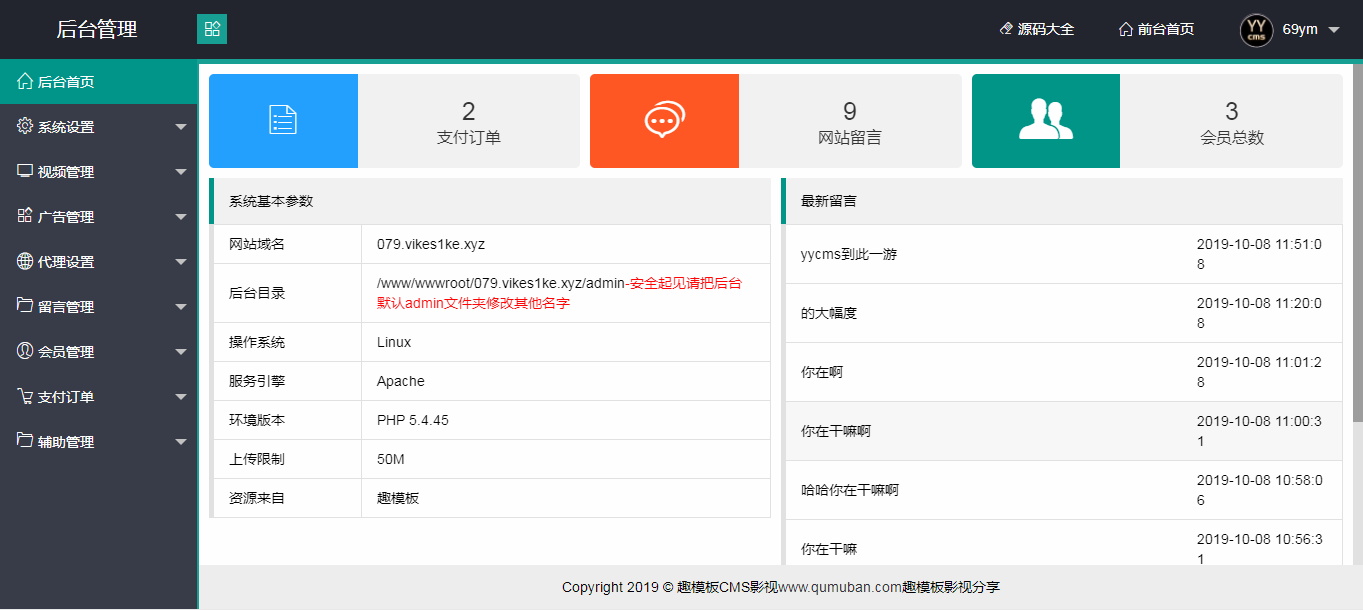This screenshot has height=610, width=1363.
Task: Click the YYcms user avatar
Action: [x=1256, y=30]
